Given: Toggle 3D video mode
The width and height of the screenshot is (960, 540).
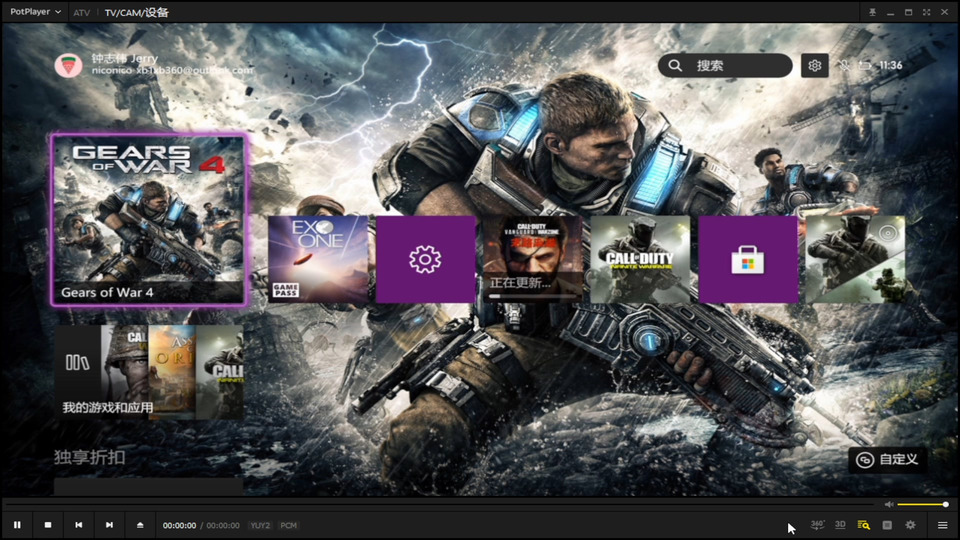Looking at the screenshot, I should click(840, 525).
